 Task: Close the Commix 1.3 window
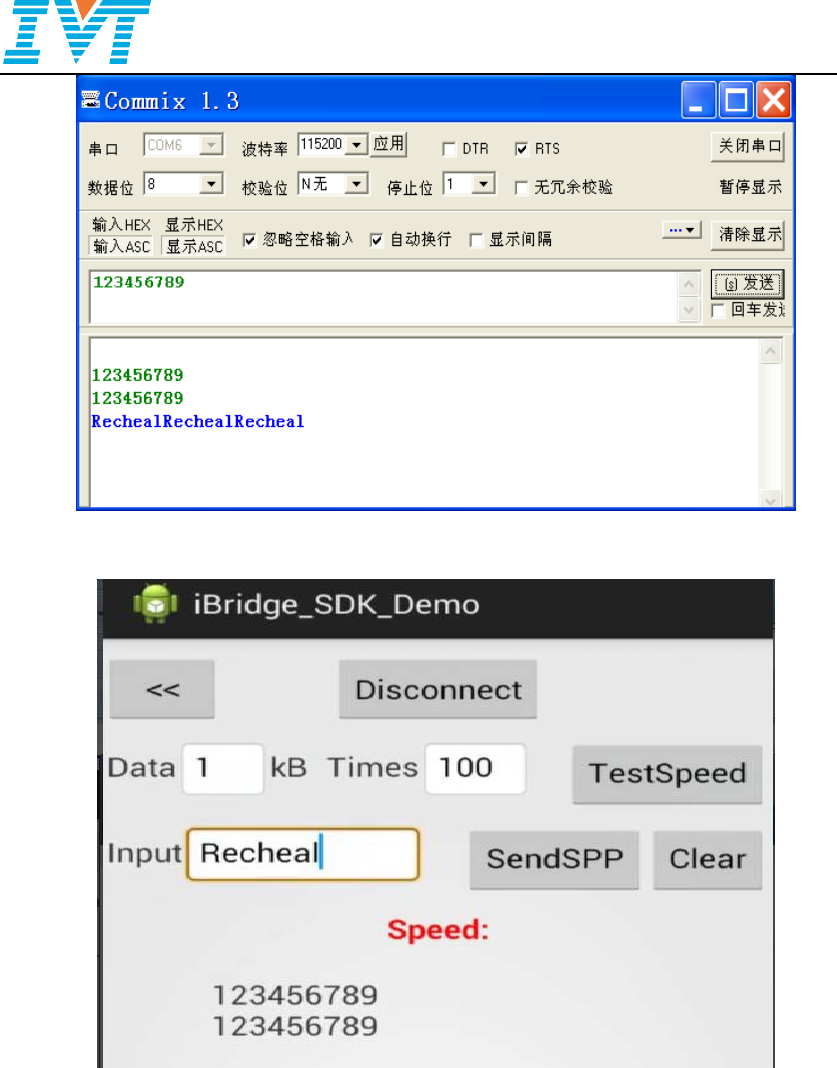point(774,101)
